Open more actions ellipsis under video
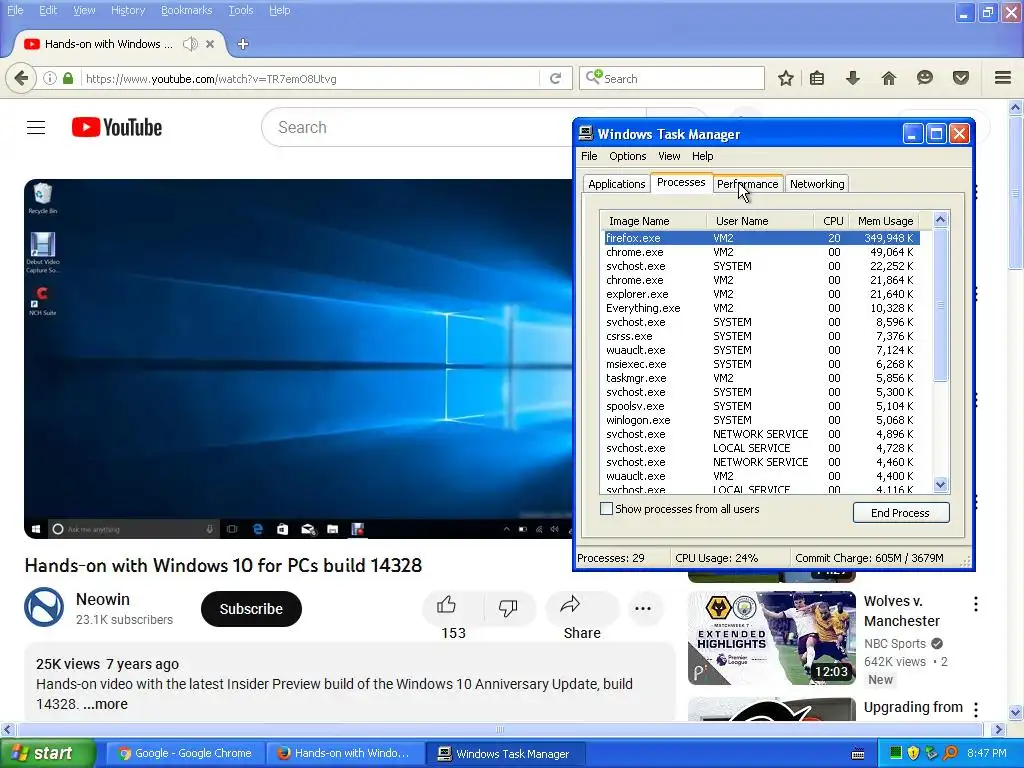Image resolution: width=1024 pixels, height=768 pixels. pyautogui.click(x=643, y=609)
